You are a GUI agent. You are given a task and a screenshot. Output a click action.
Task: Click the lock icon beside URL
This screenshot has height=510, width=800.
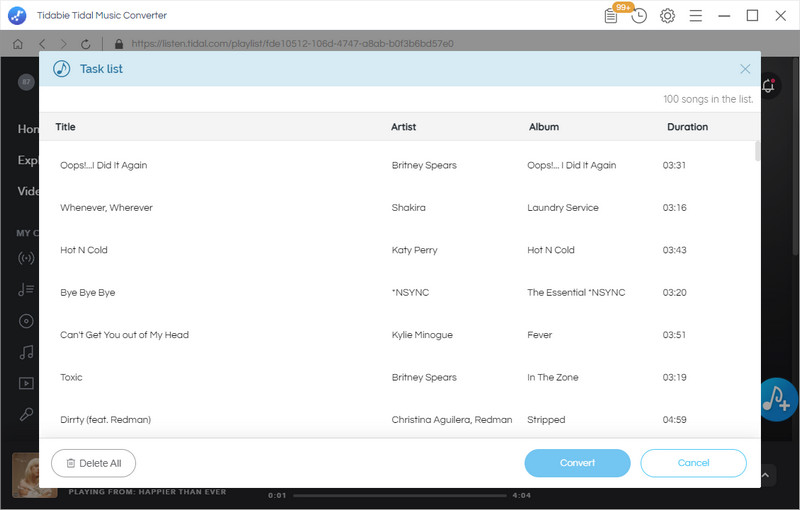tap(119, 44)
